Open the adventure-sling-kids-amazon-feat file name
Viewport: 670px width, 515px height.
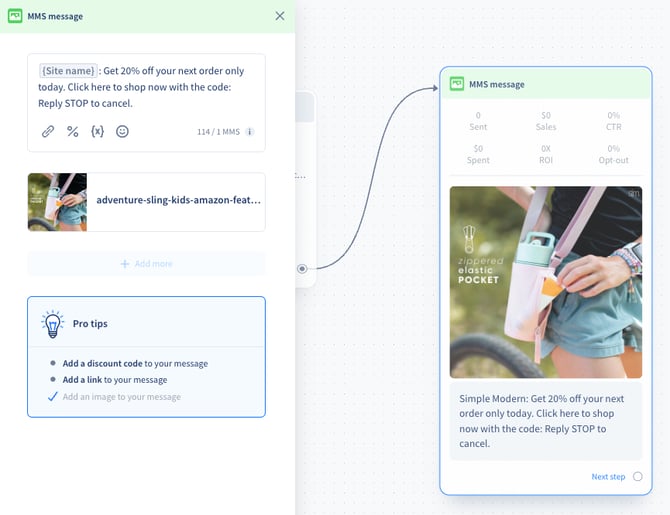pyautogui.click(x=178, y=200)
